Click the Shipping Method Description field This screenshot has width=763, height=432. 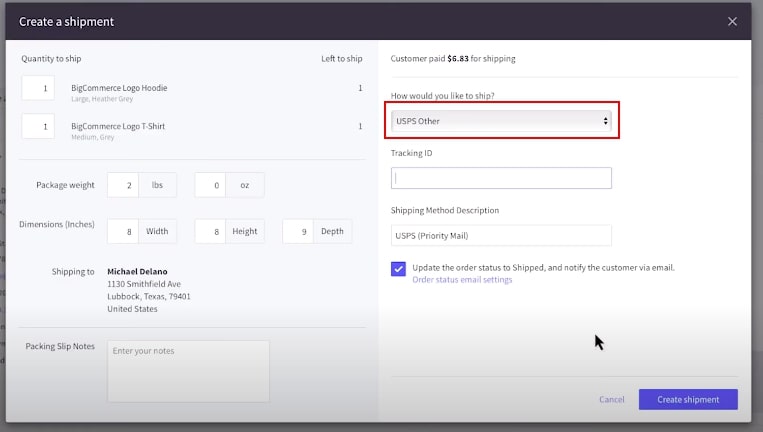tap(501, 236)
